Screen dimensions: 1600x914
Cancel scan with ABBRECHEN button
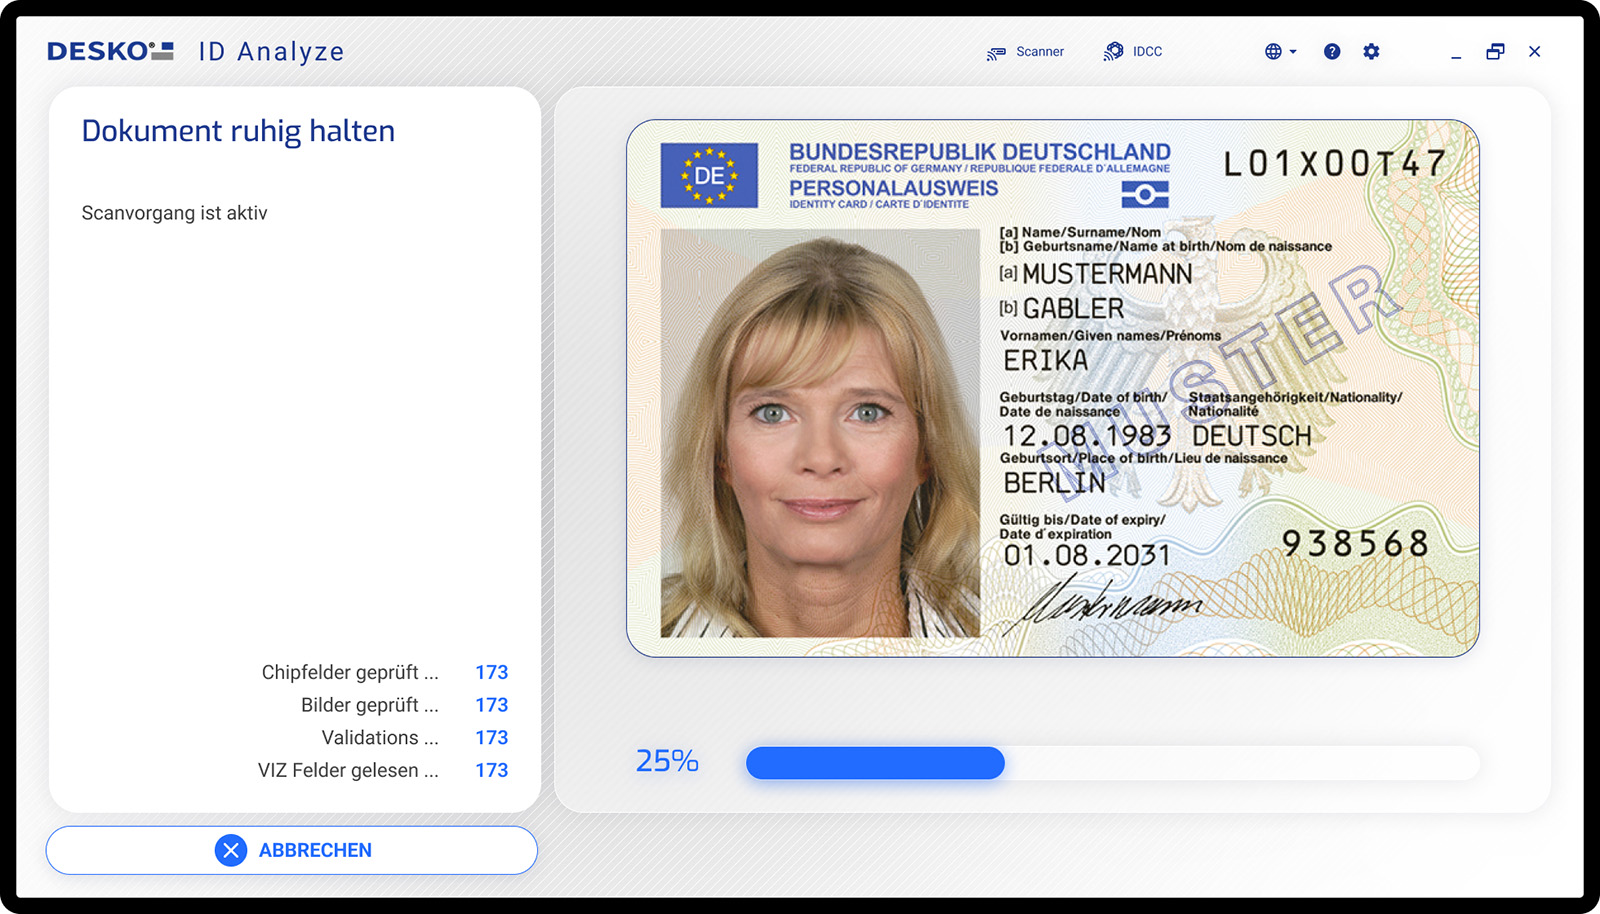[x=292, y=850]
